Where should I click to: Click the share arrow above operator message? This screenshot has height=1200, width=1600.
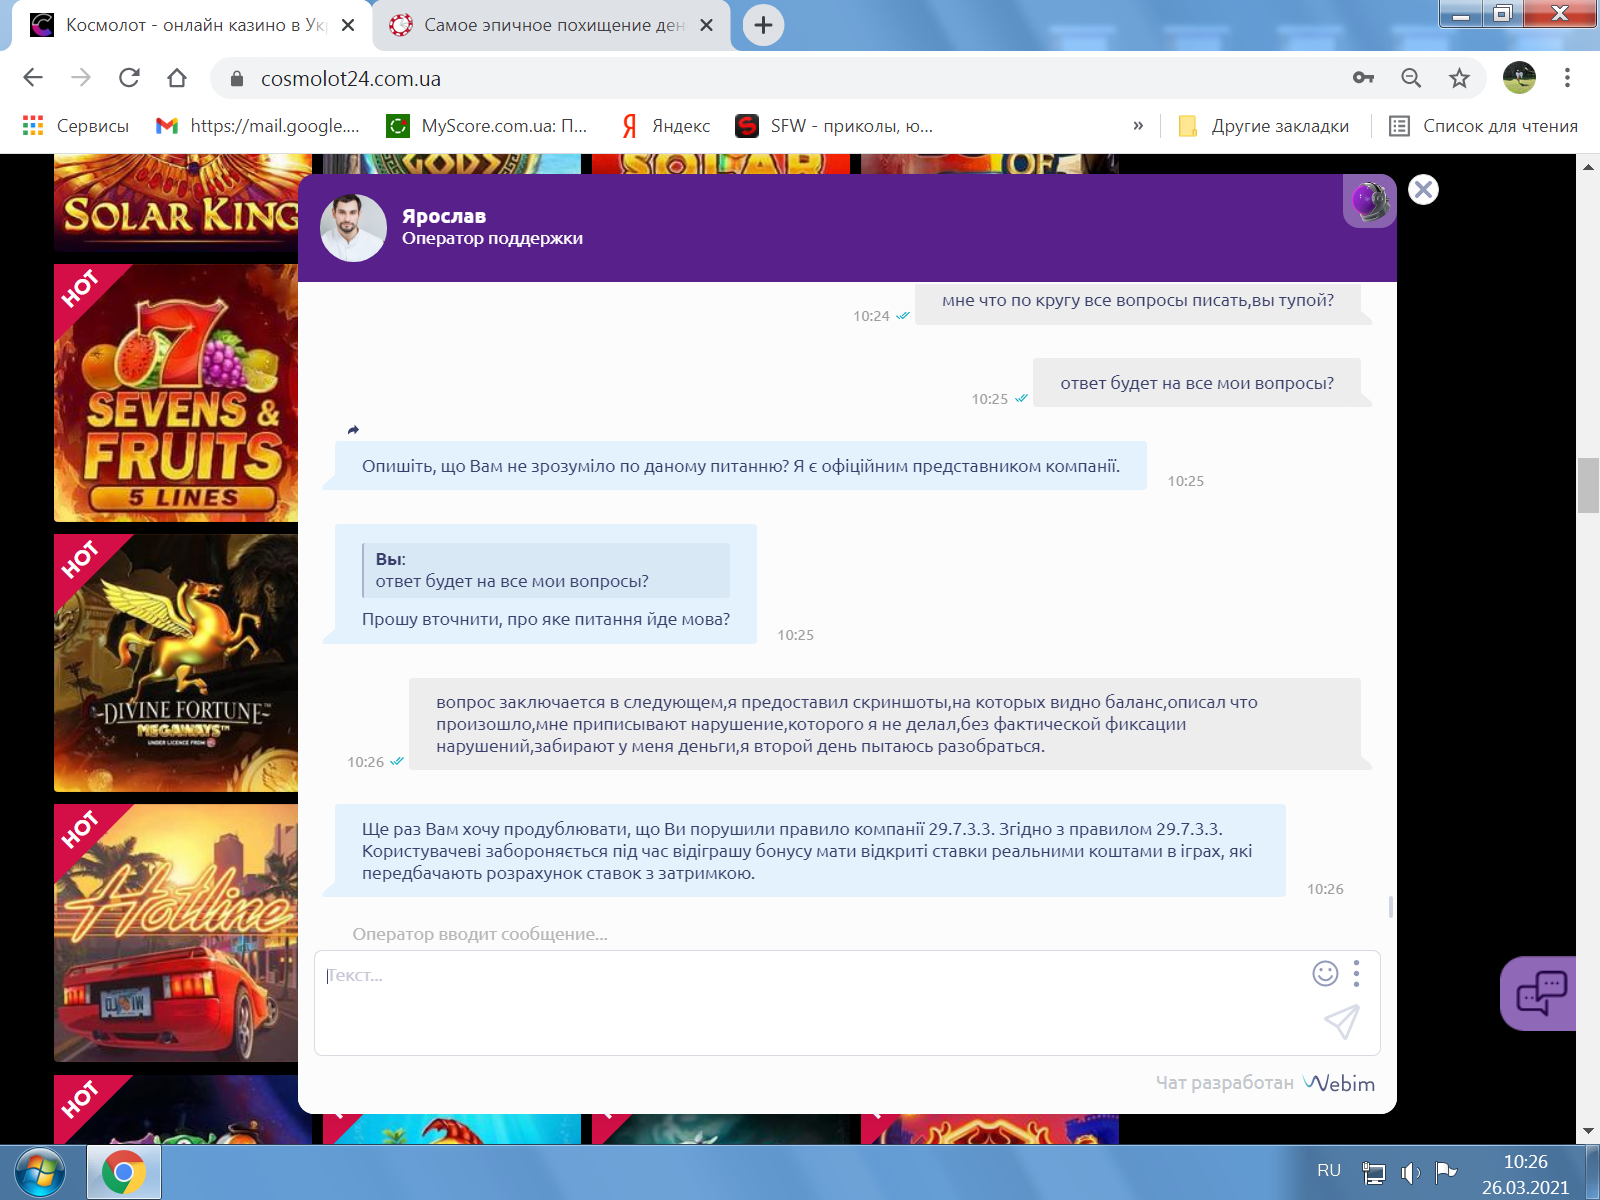tap(353, 430)
